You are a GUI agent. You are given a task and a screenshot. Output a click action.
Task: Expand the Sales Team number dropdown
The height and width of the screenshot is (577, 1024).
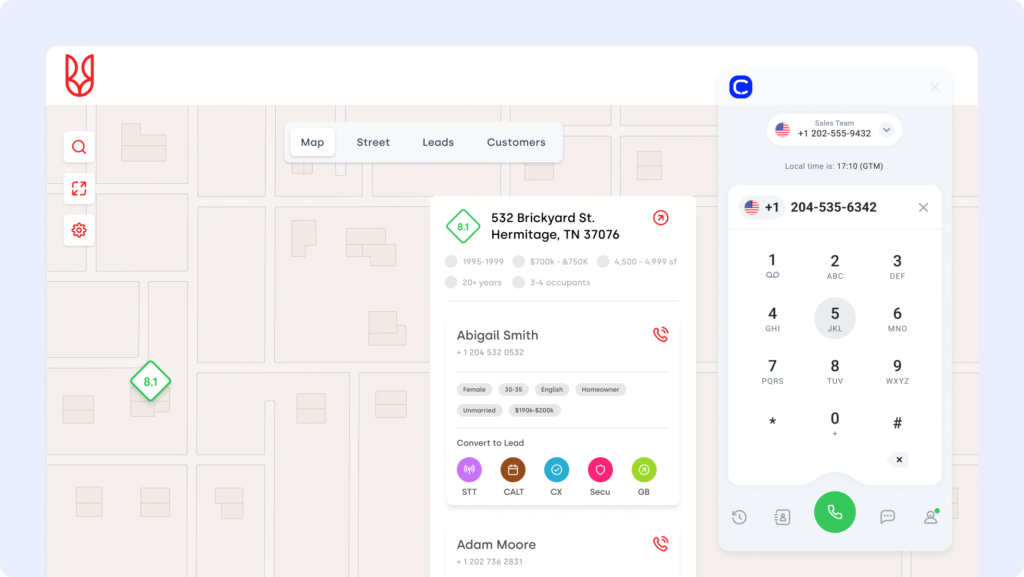click(886, 130)
